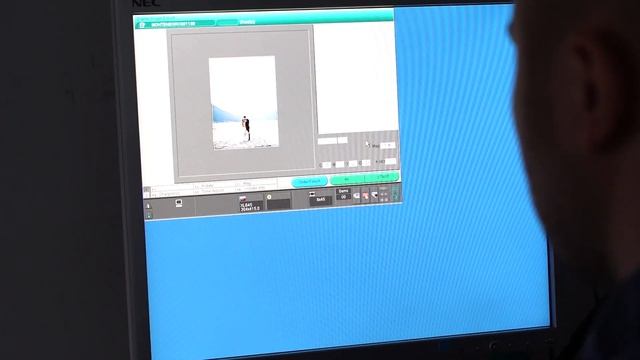
Task: Click the left half of the green button
Action: (347, 179)
